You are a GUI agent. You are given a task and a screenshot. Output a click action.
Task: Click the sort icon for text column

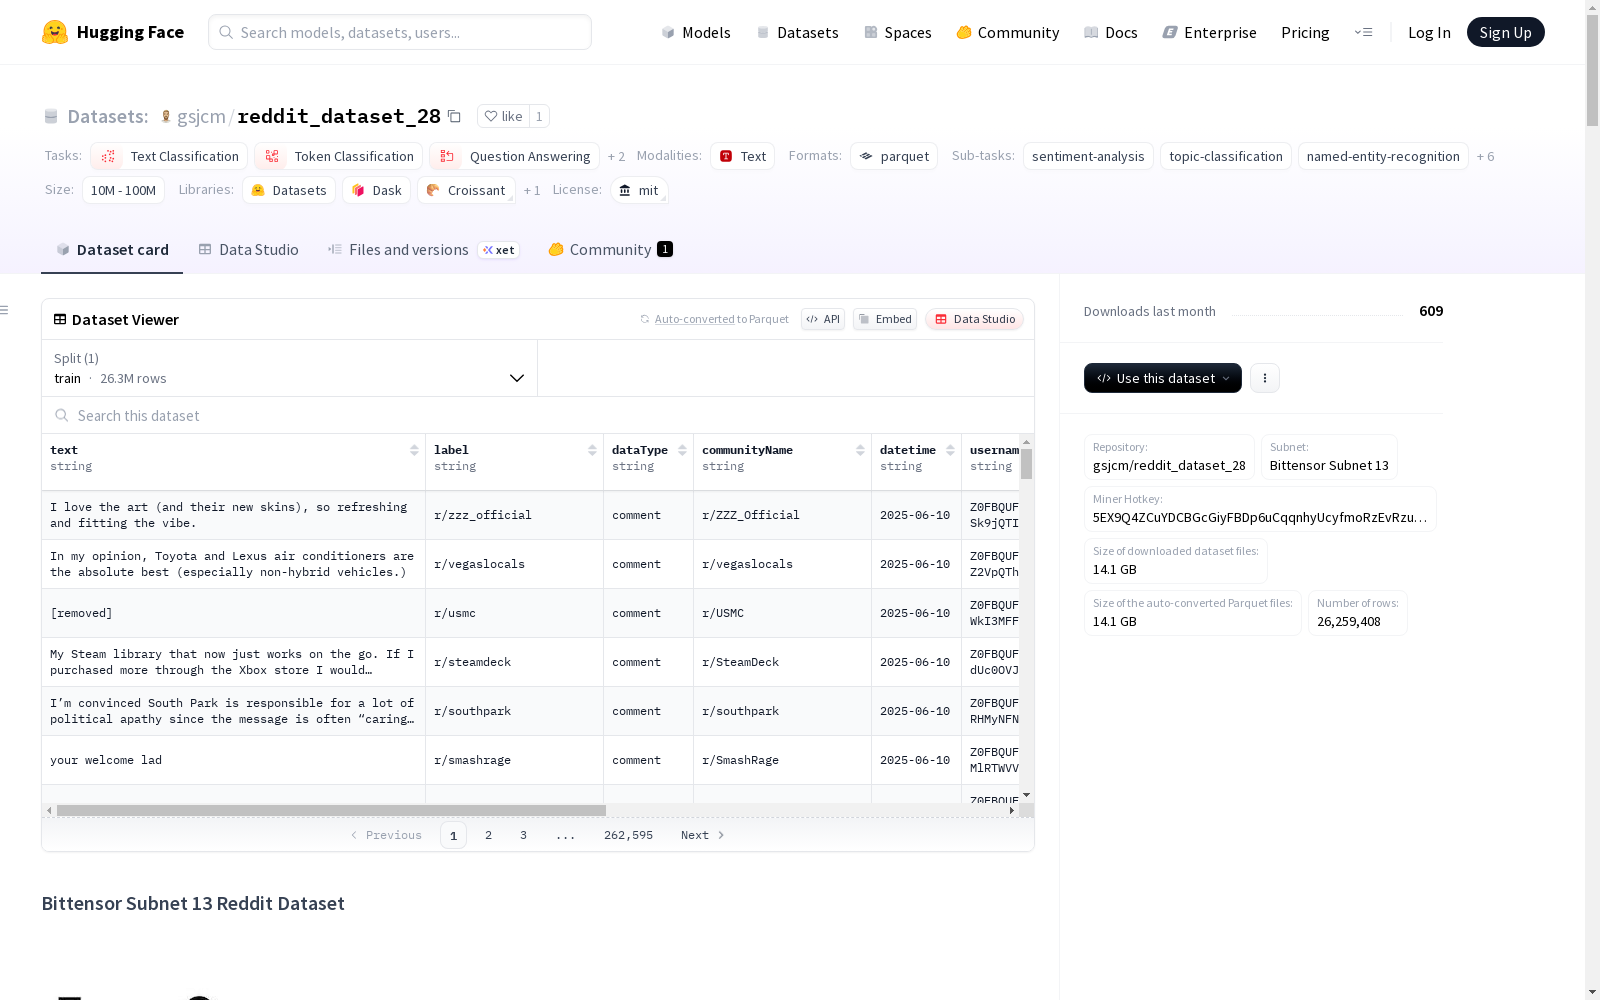point(414,450)
